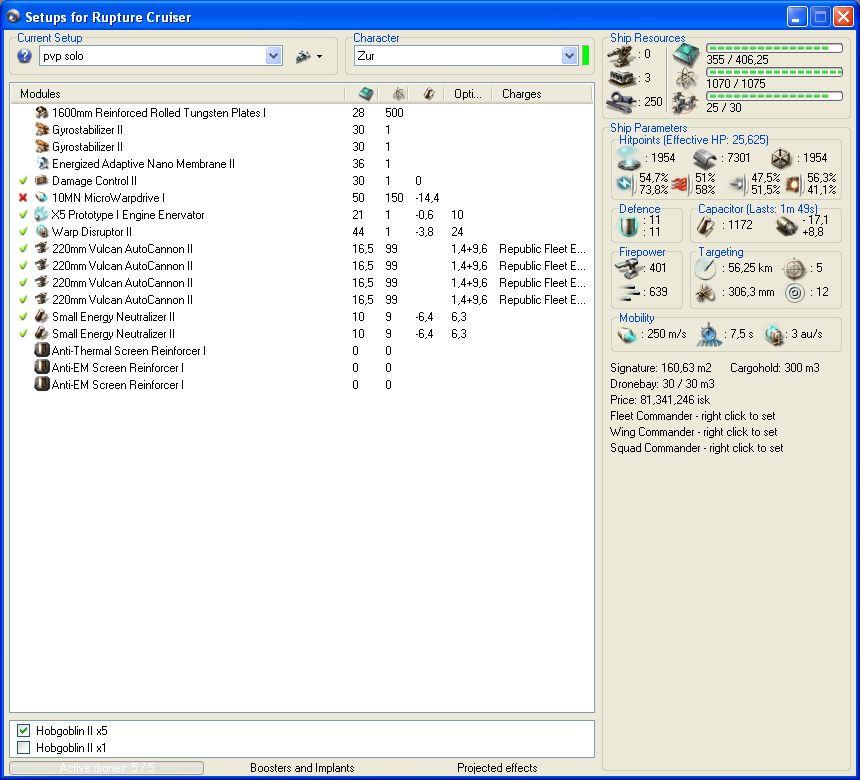
Task: Select the last Anti-EM Screen Reinforcer I icon
Action: 42,385
